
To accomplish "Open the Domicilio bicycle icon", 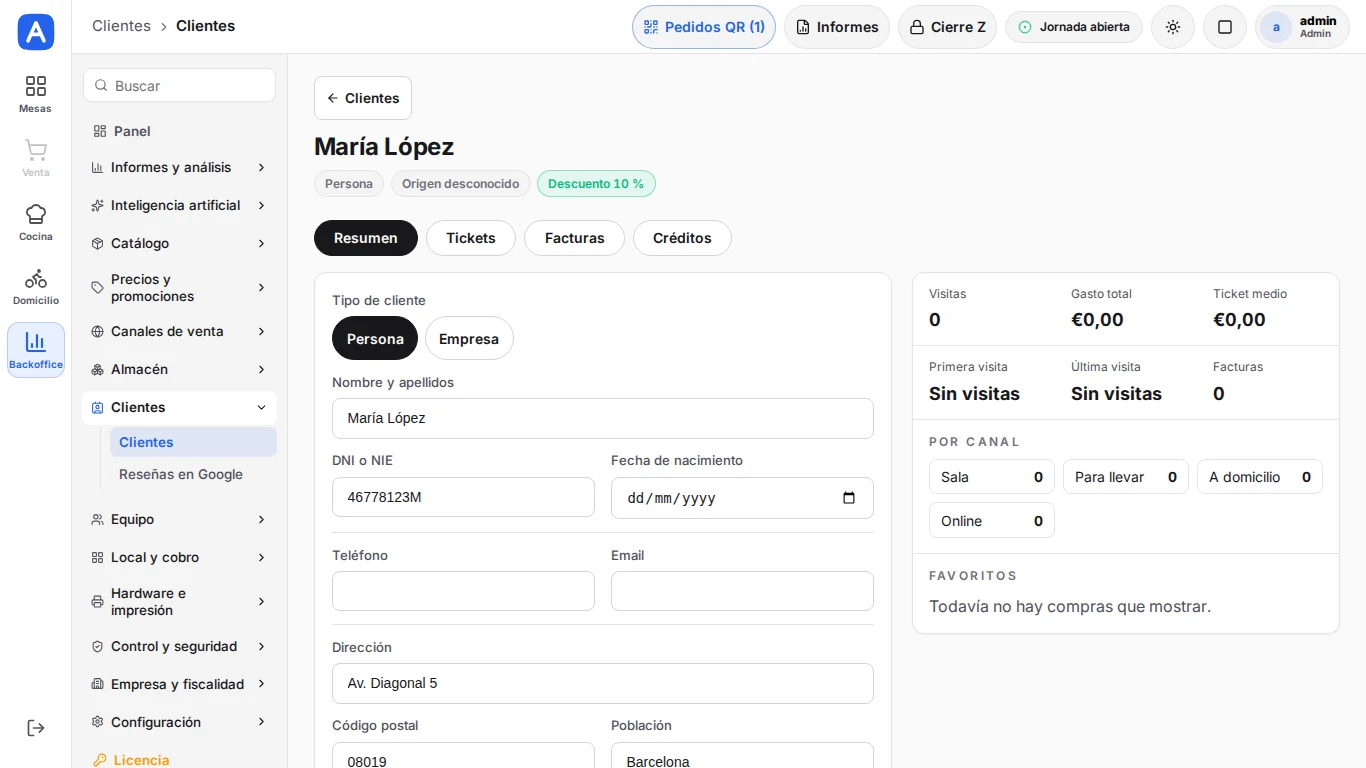I will point(35,286).
